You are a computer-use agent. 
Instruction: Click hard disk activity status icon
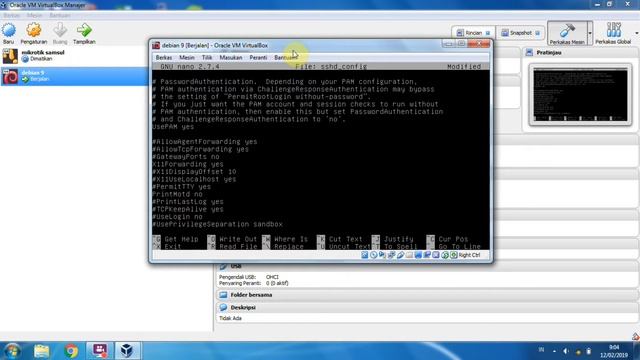click(364, 255)
